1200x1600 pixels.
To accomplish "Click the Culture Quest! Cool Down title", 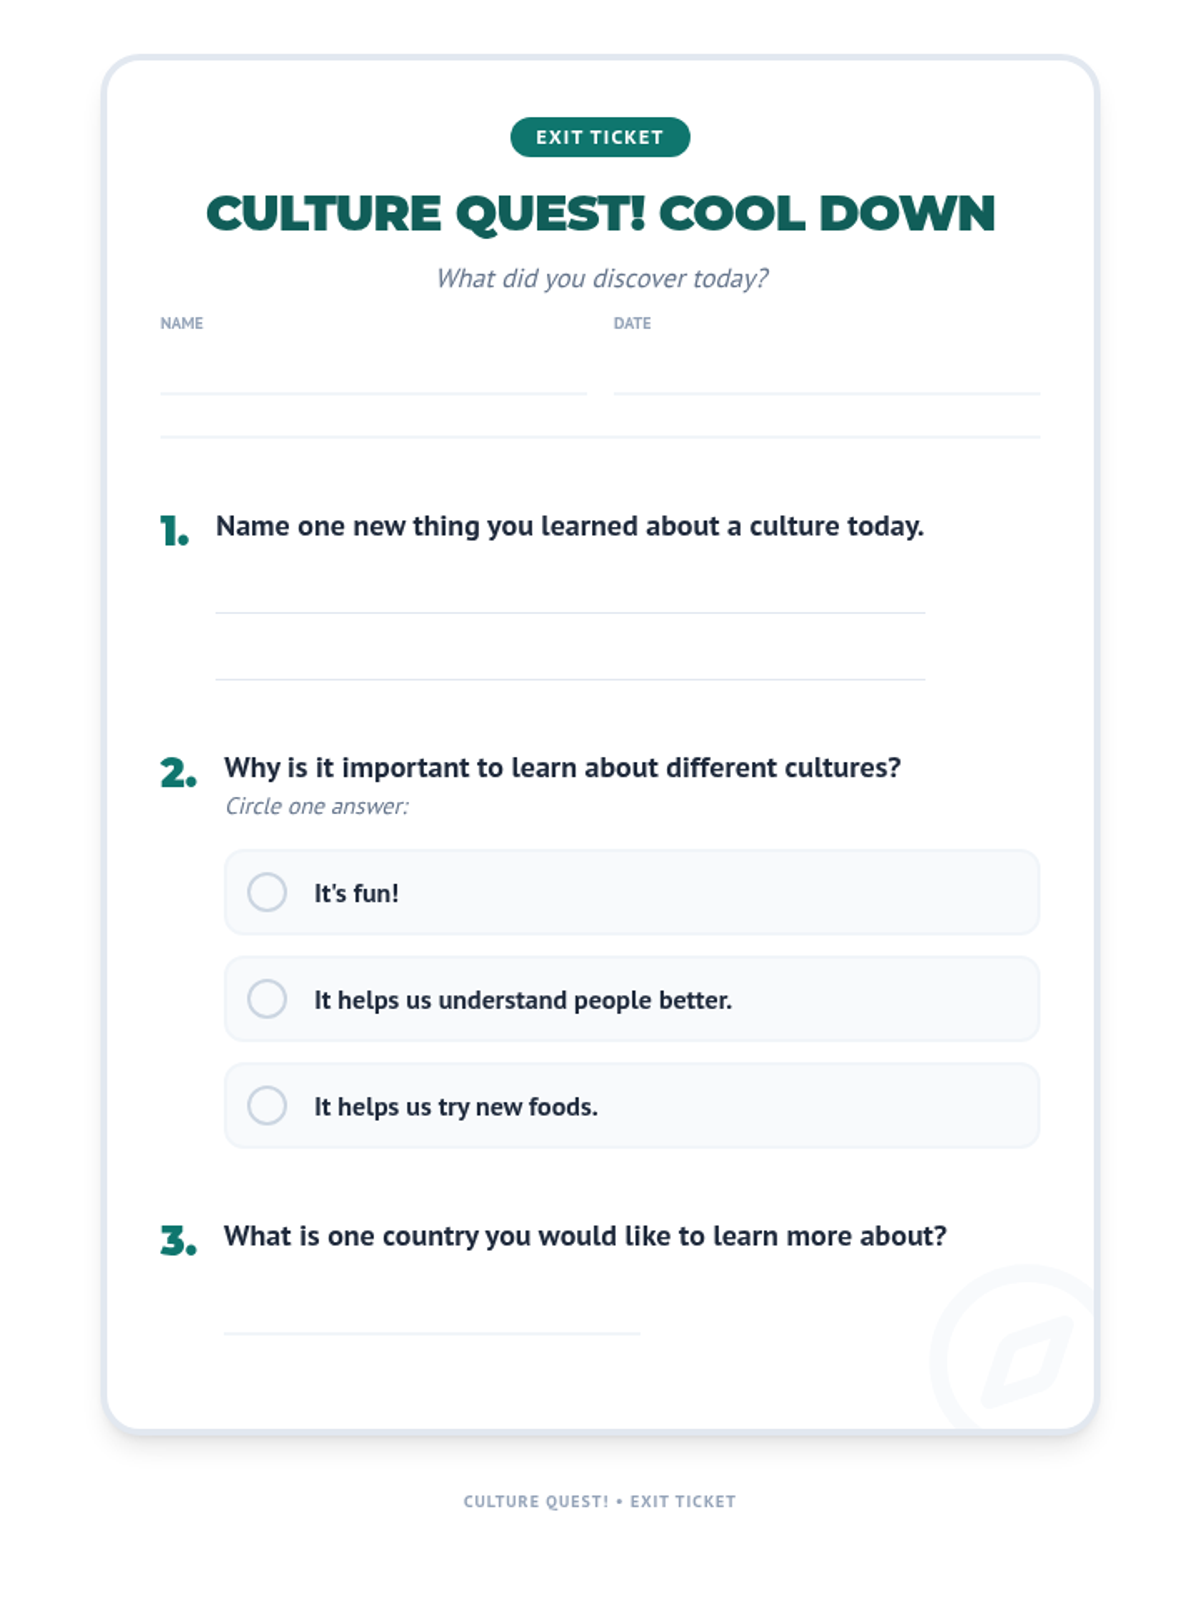I will 600,213.
